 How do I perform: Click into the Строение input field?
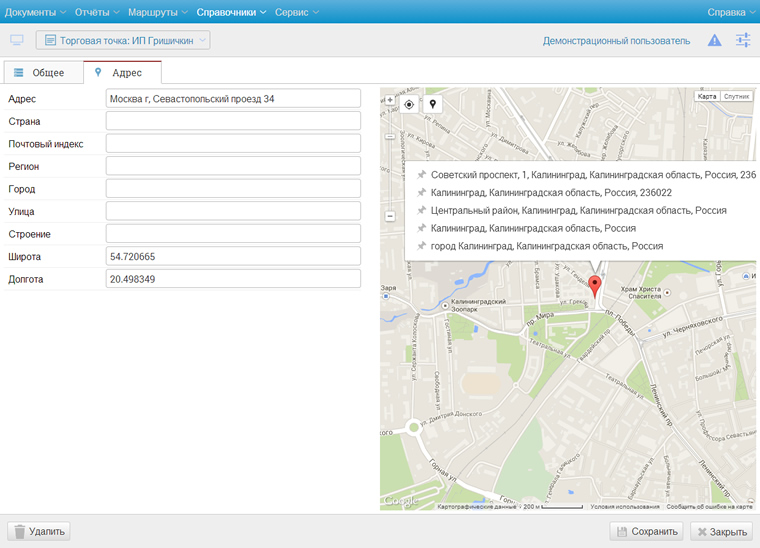[x=233, y=234]
